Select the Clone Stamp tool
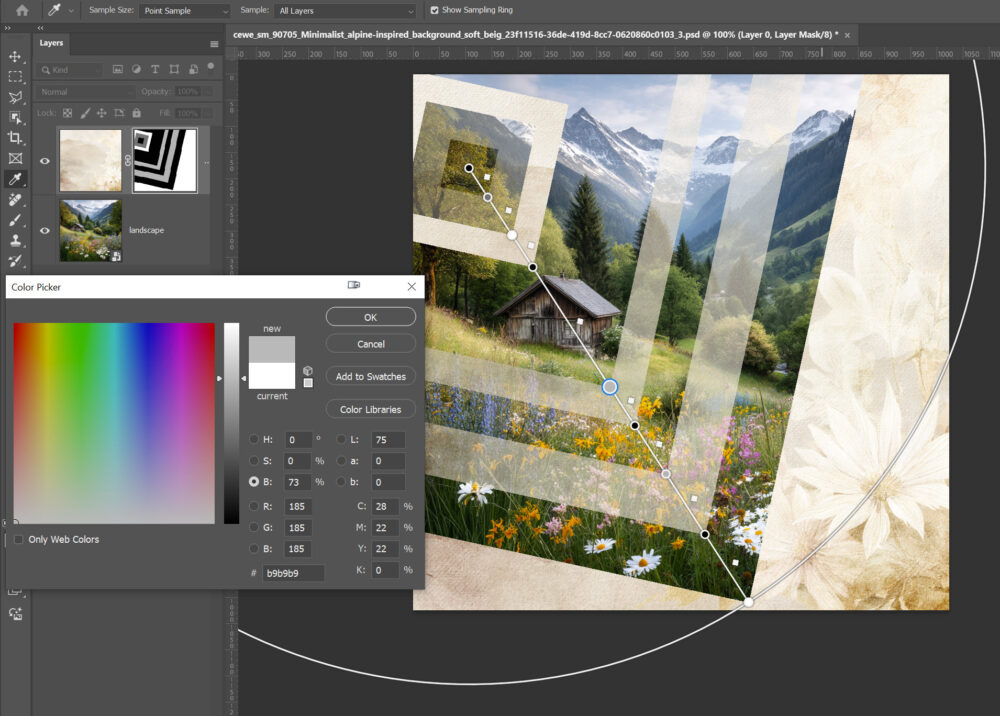The width and height of the screenshot is (1000, 716). 15,240
